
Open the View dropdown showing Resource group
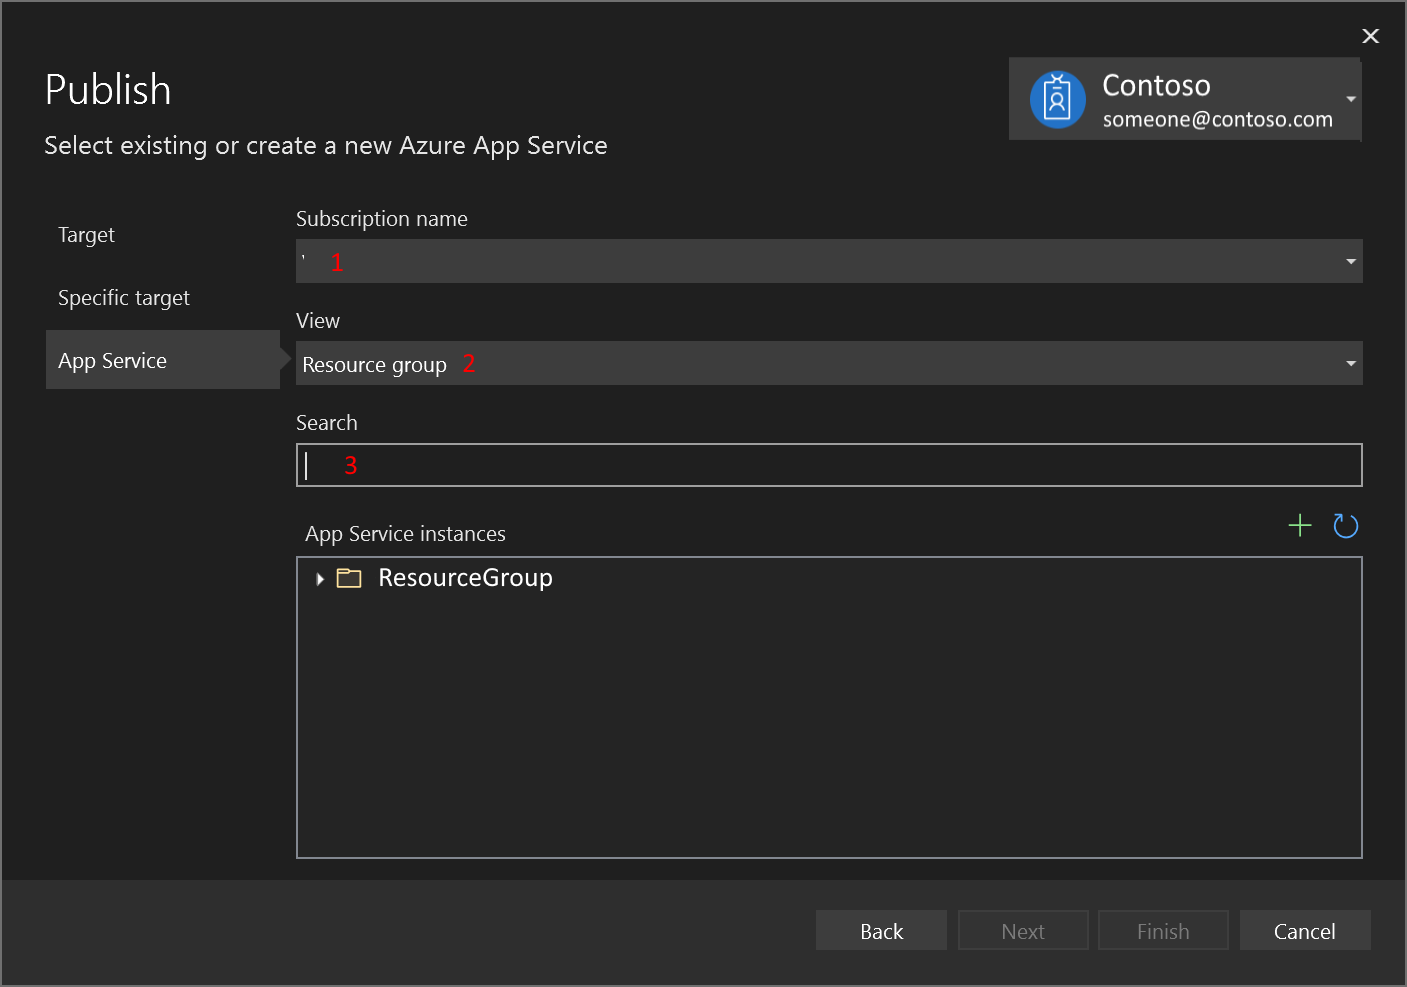point(1350,363)
